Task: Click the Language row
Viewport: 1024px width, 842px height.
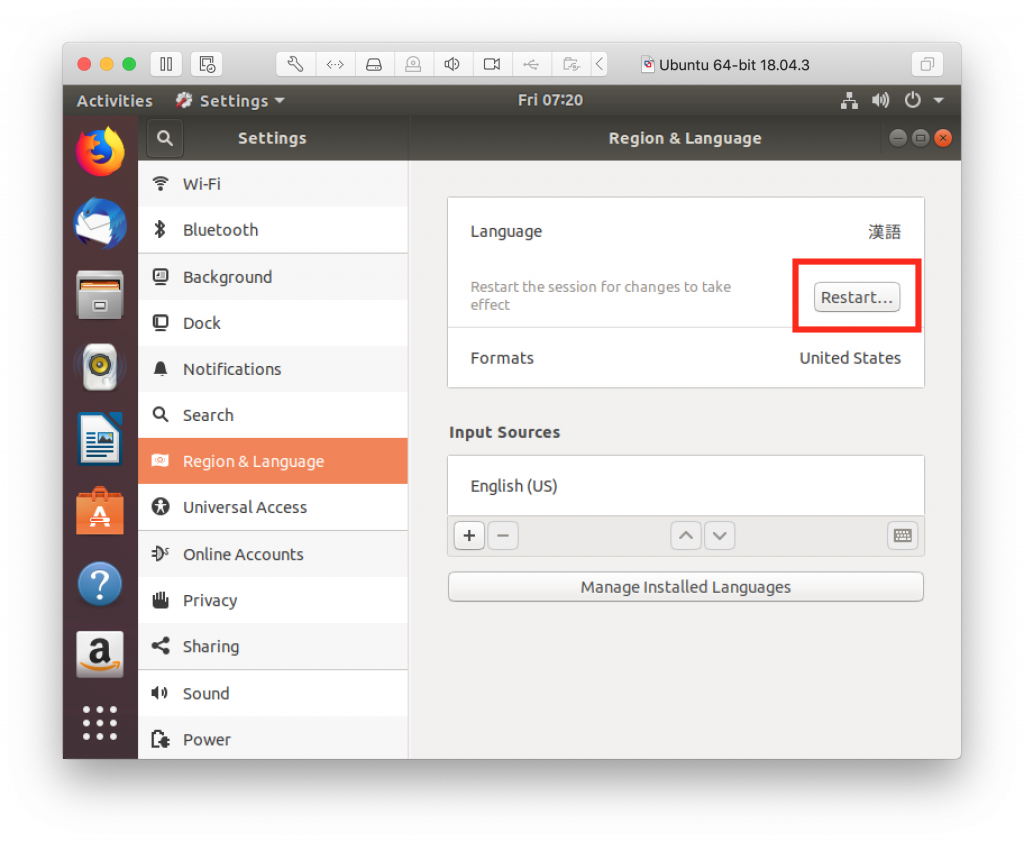Action: [685, 231]
